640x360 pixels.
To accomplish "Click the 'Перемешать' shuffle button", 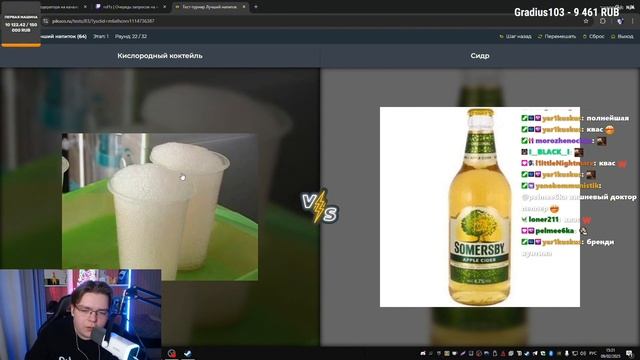I will pos(557,36).
